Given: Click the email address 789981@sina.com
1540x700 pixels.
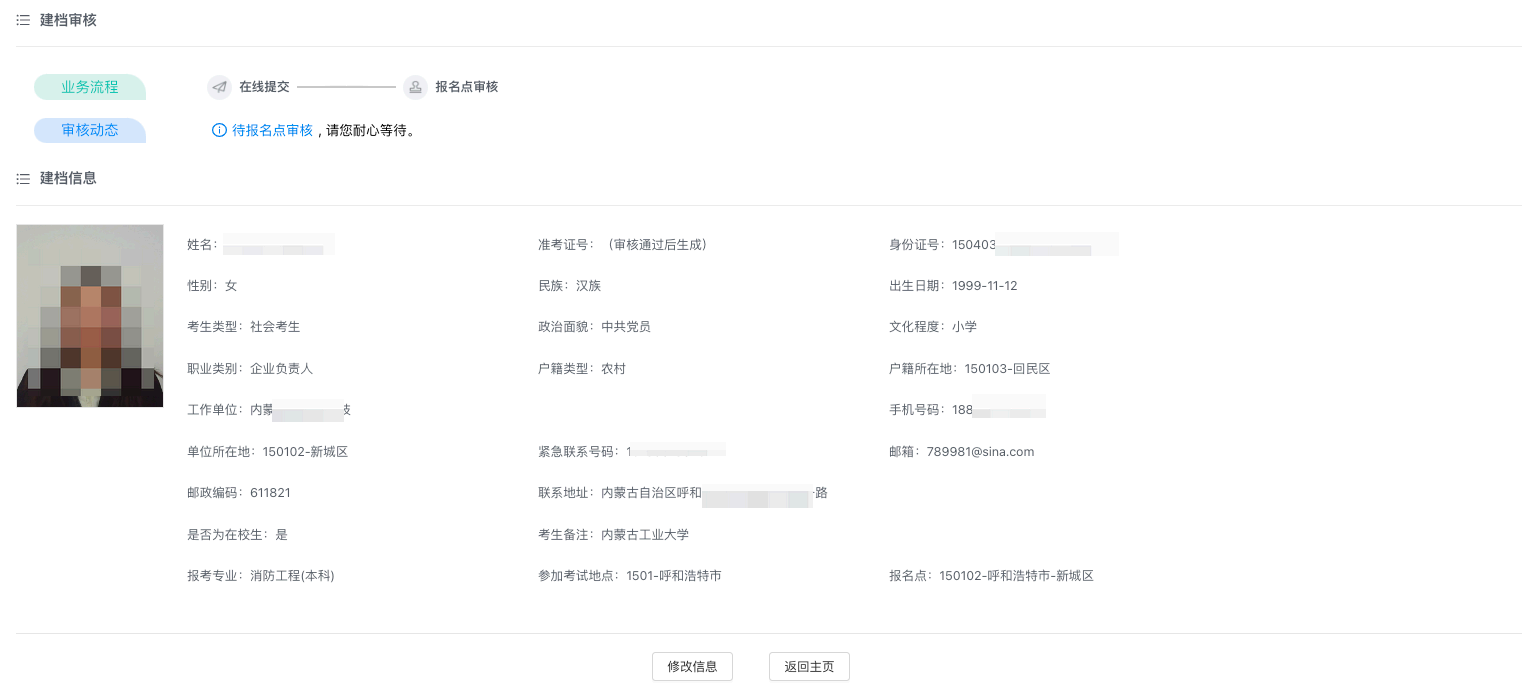Looking at the screenshot, I should 980,452.
